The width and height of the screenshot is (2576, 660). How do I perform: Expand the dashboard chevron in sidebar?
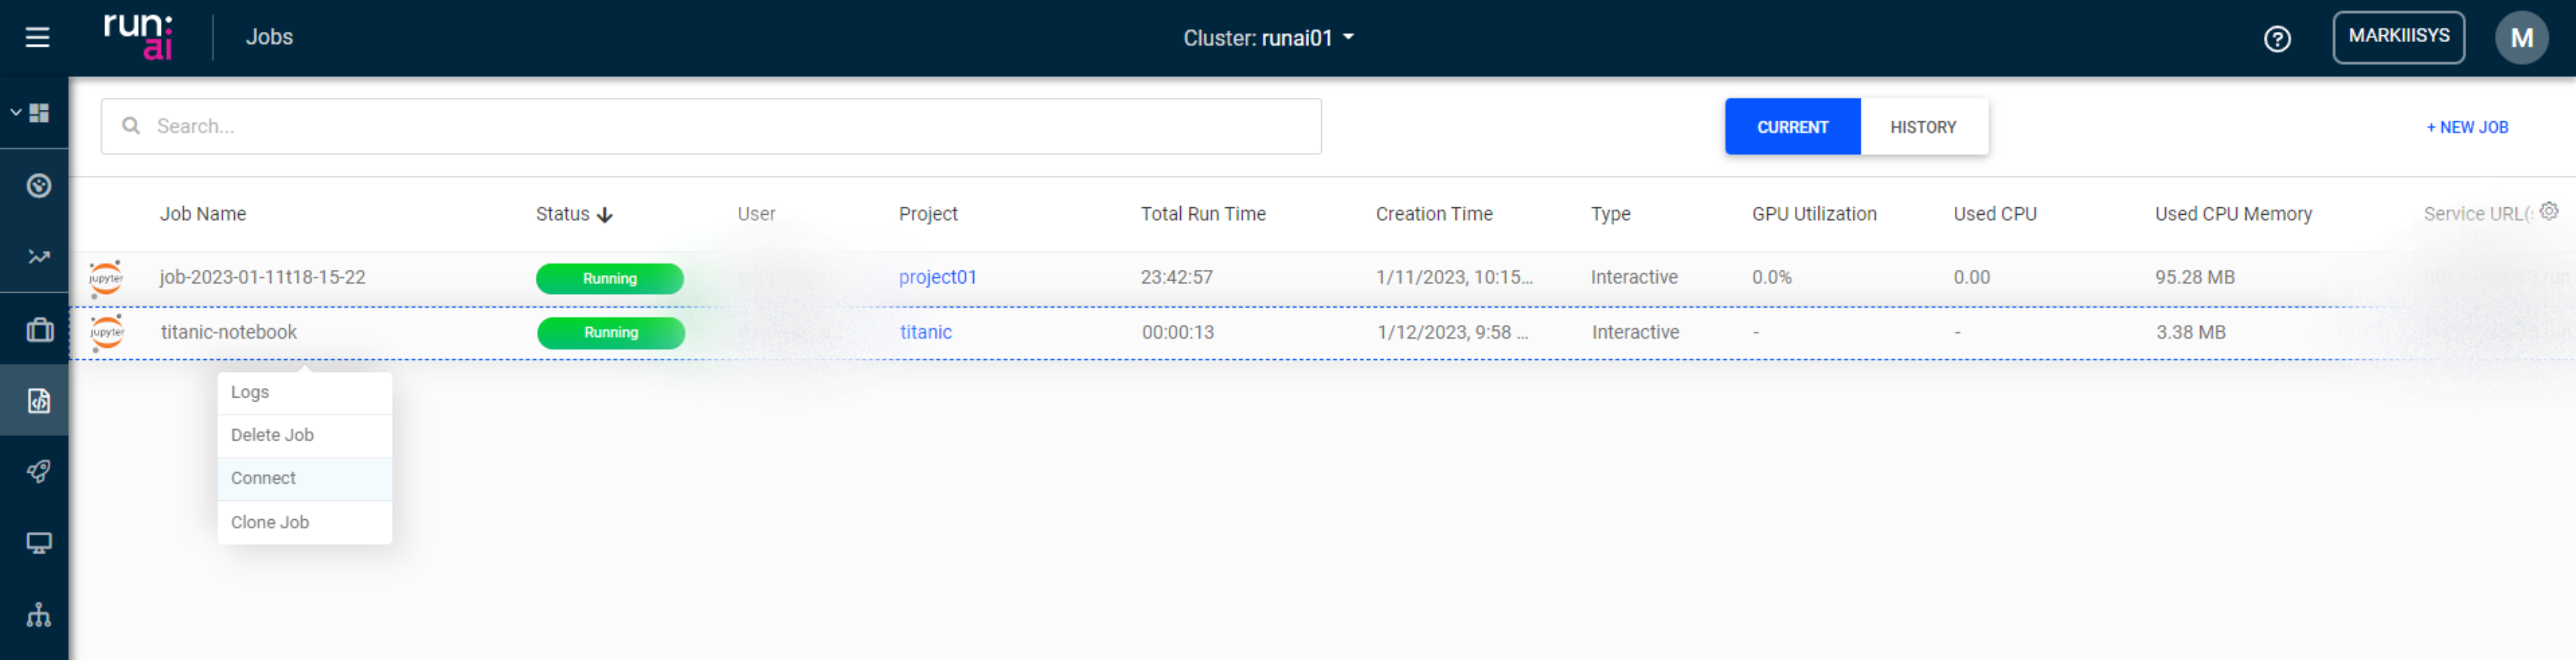15,113
